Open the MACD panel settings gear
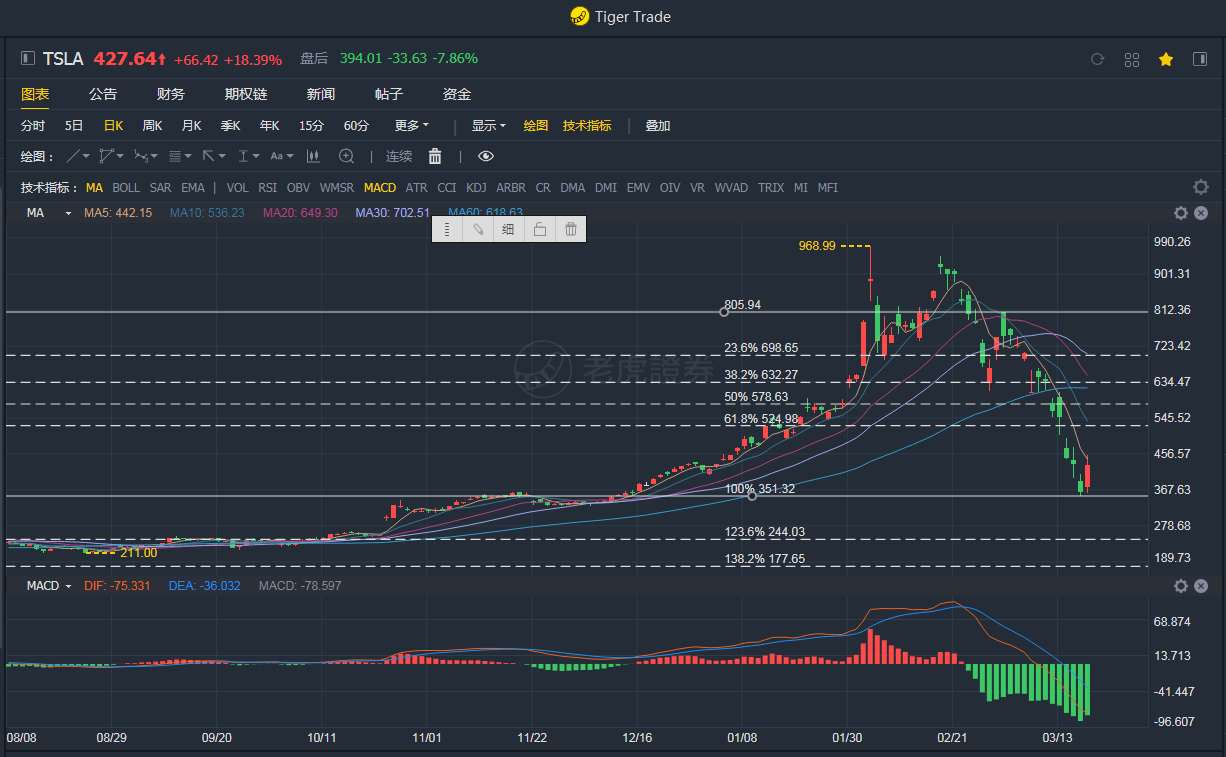 (1181, 586)
